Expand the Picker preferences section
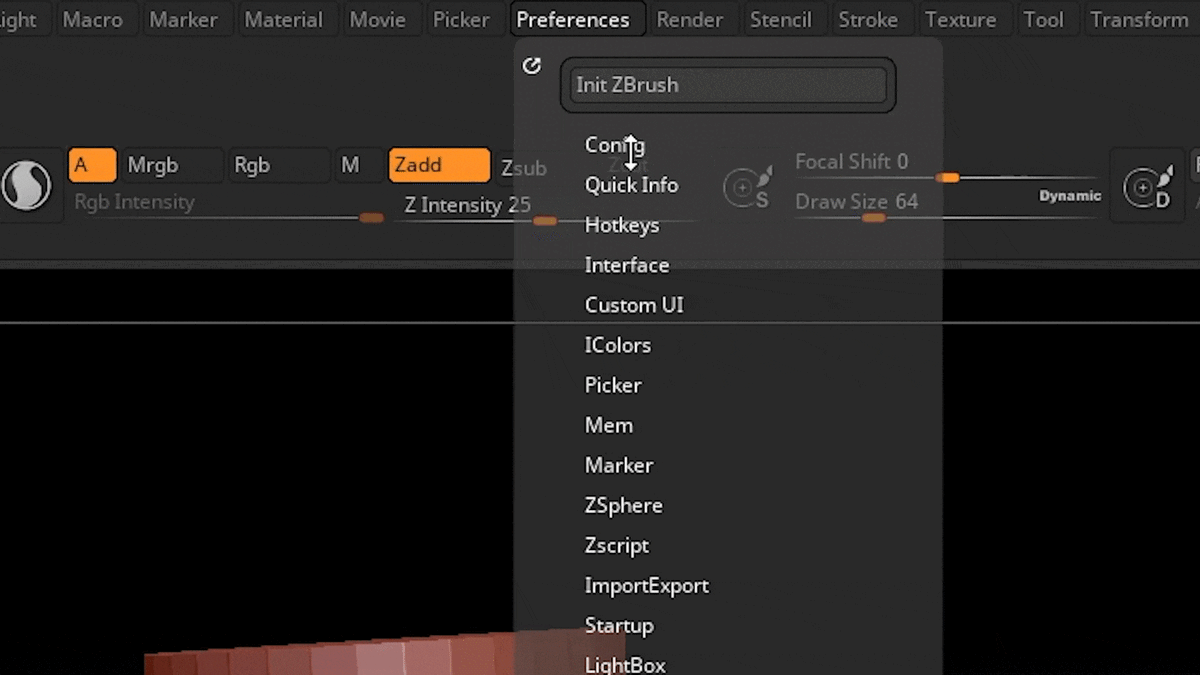This screenshot has height=675, width=1200. click(613, 385)
